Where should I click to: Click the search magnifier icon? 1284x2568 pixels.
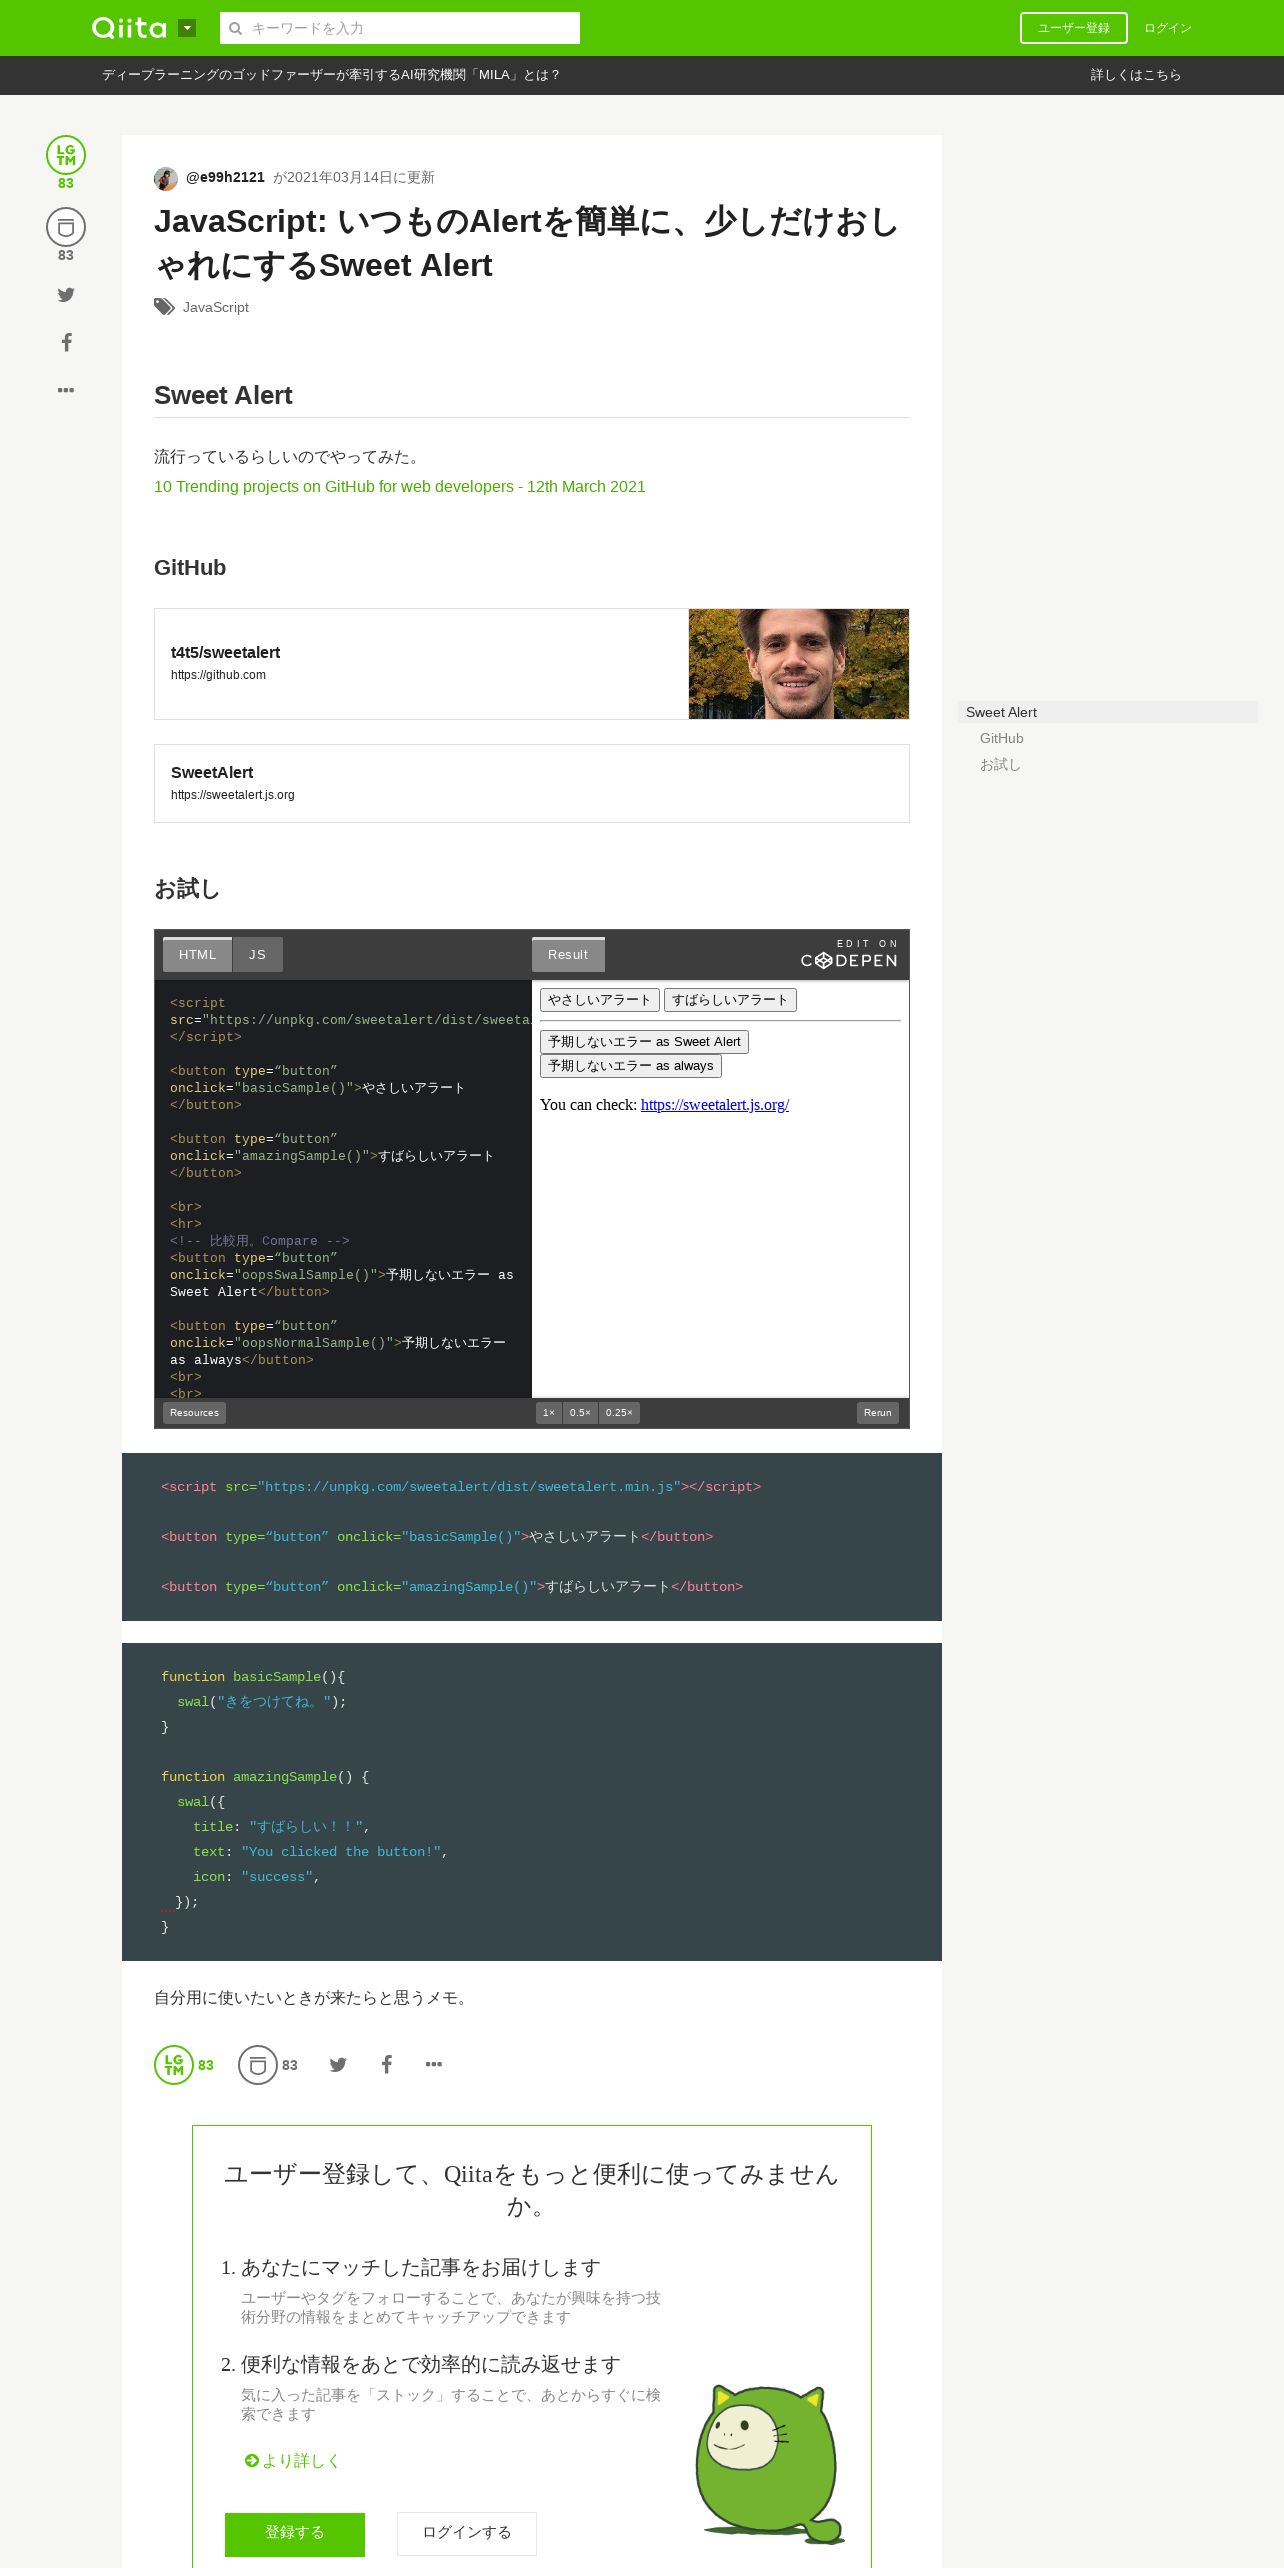pos(236,28)
